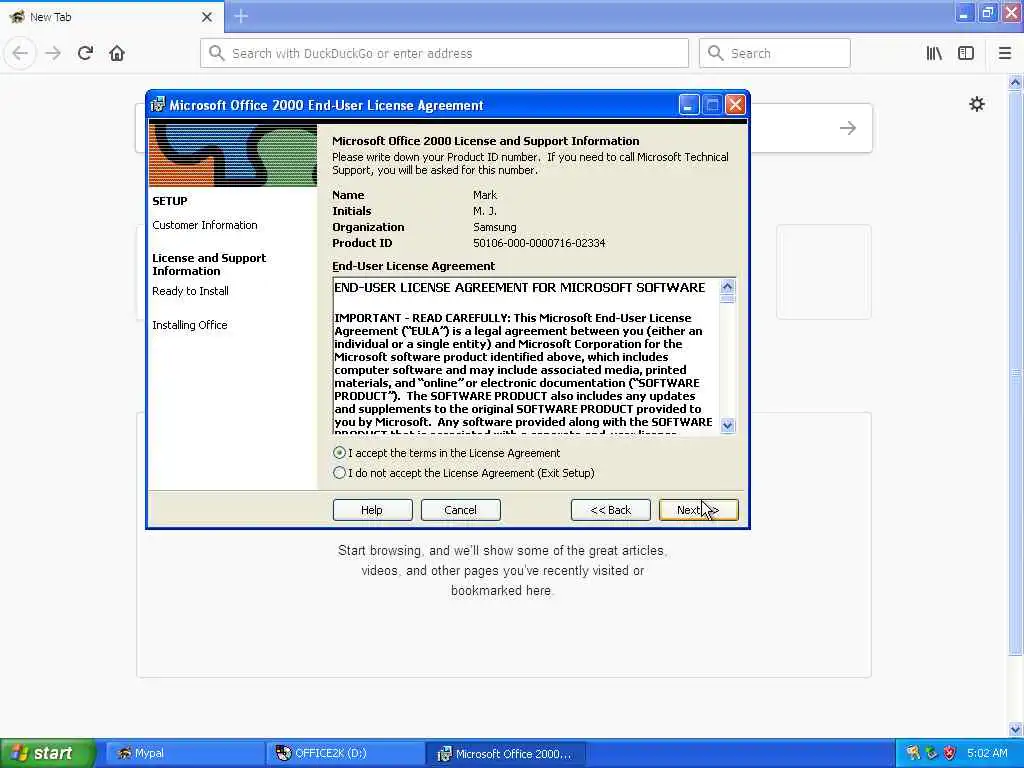Open a new tab with the plus icon
This screenshot has width=1024, height=768.
(x=241, y=16)
